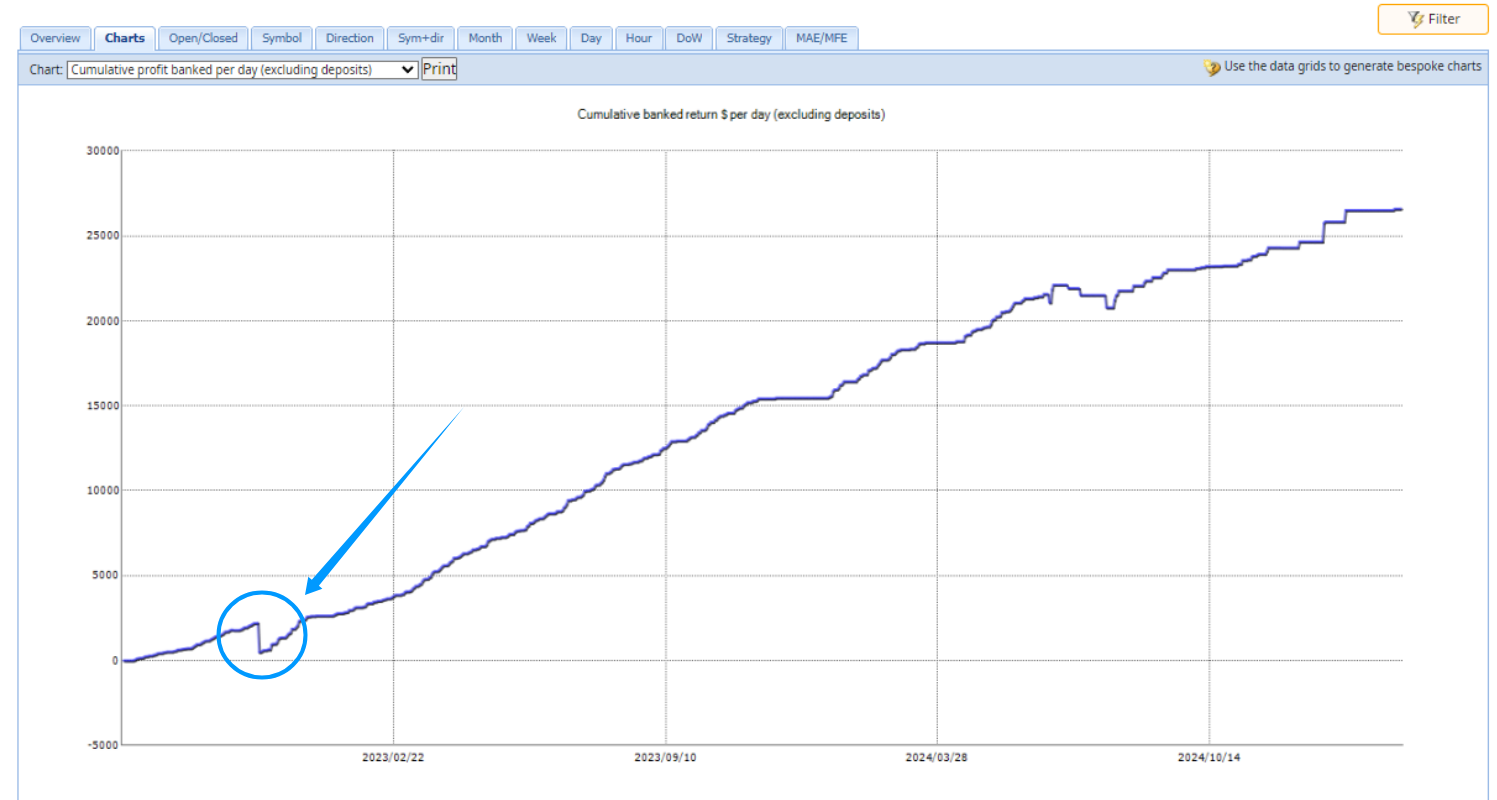Switch to the Overview tab
The image size is (1497, 800).
tap(55, 38)
